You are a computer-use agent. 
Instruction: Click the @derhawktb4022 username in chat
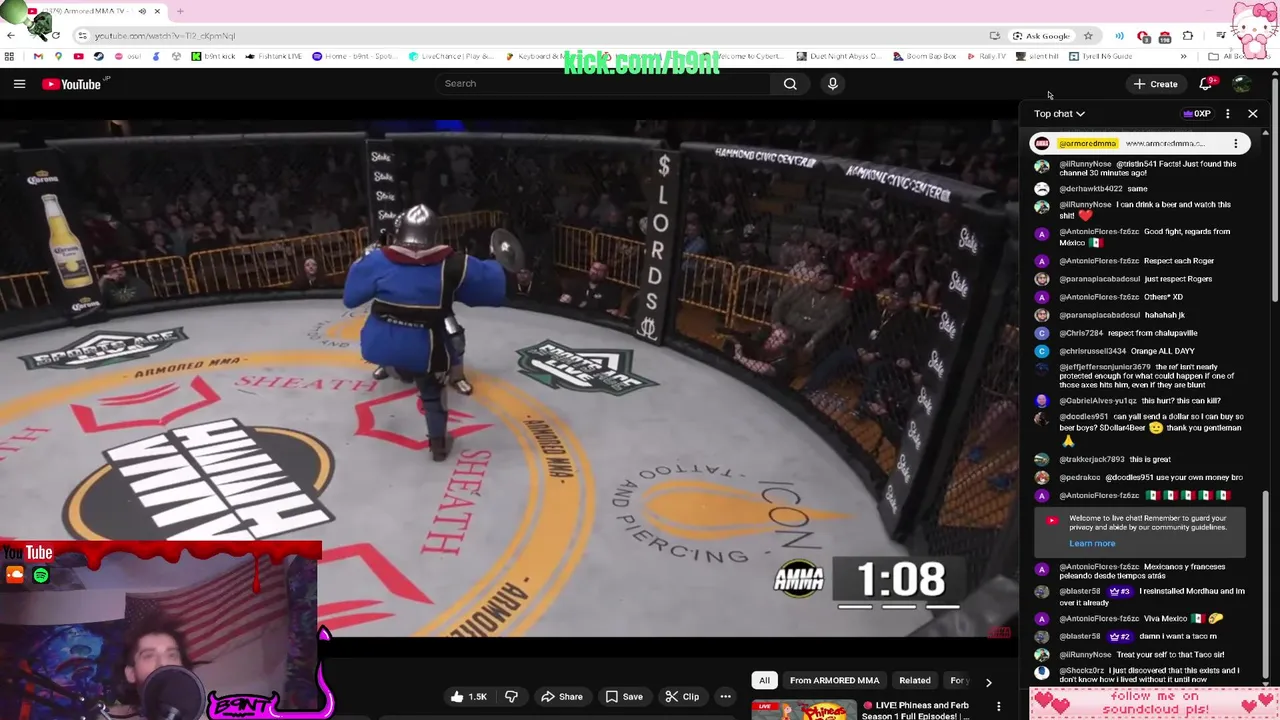(1091, 189)
